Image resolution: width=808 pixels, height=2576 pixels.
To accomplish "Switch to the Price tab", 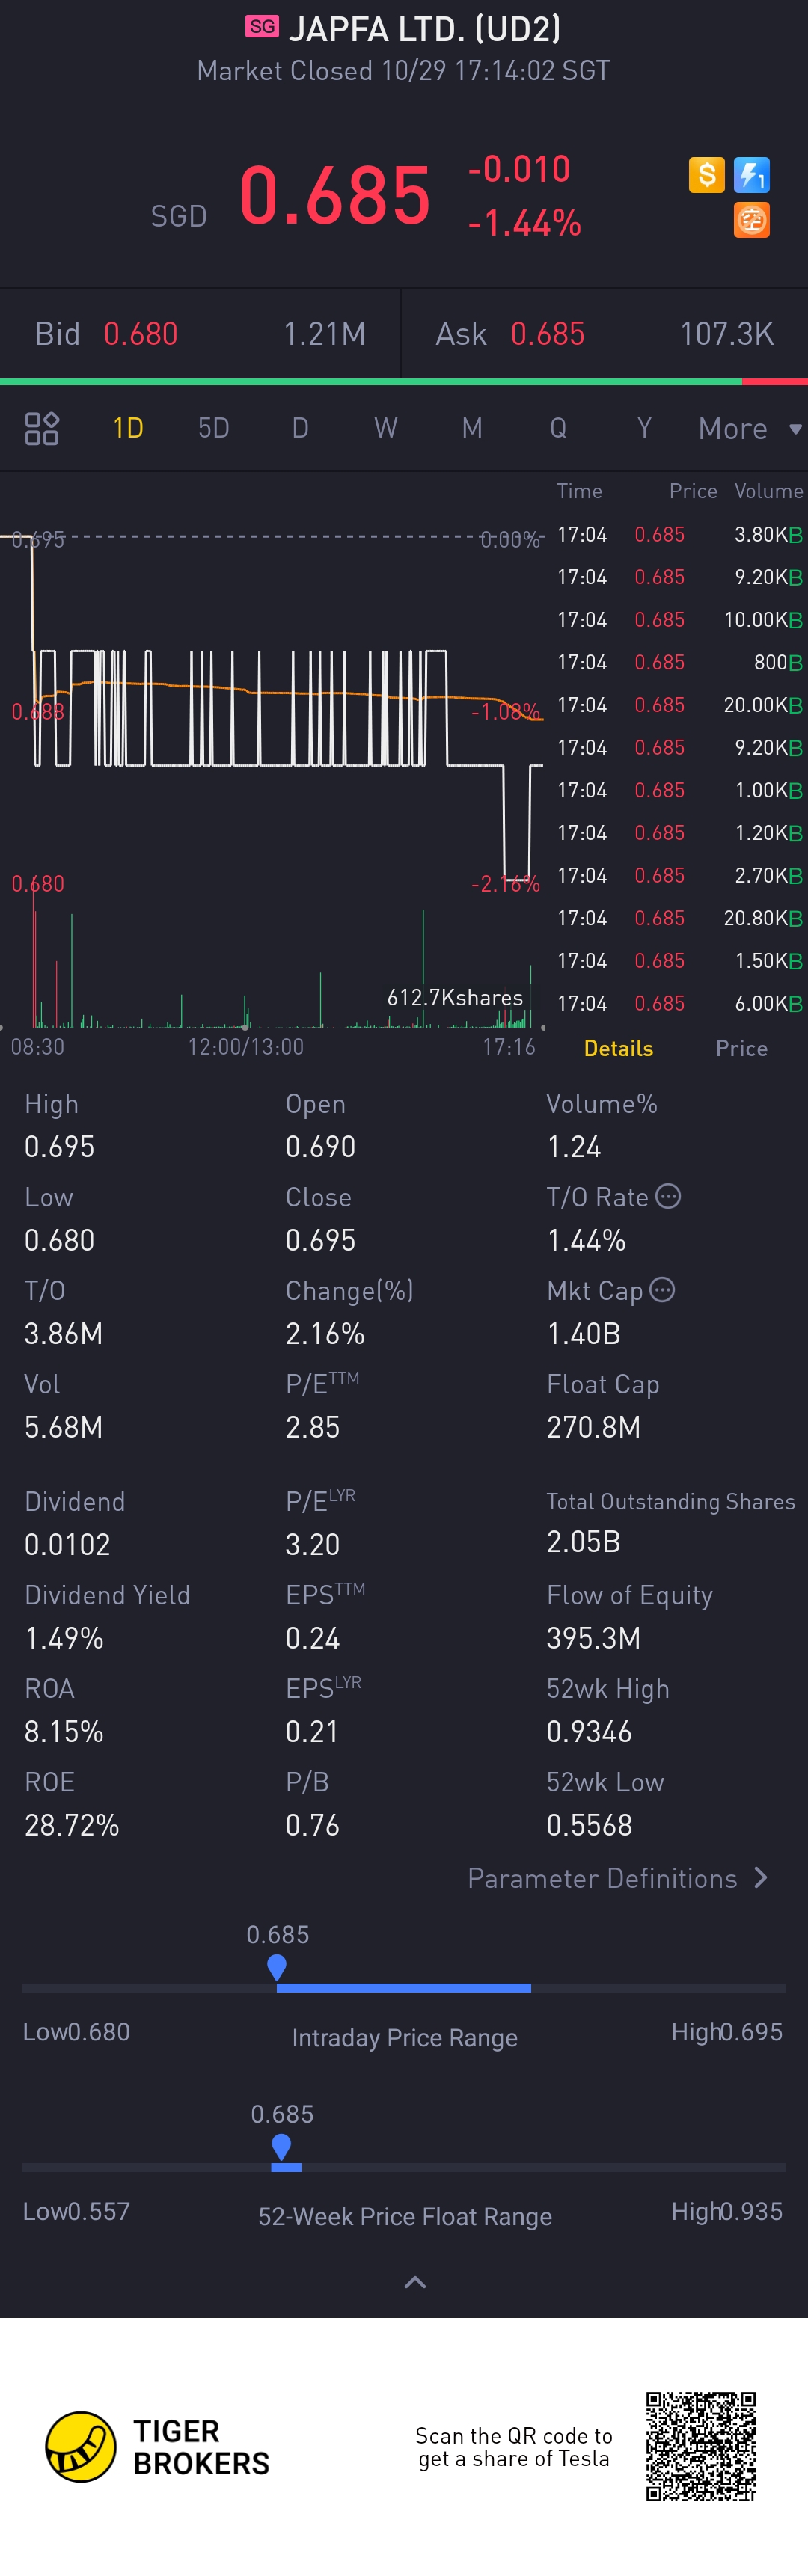I will (x=741, y=1048).
